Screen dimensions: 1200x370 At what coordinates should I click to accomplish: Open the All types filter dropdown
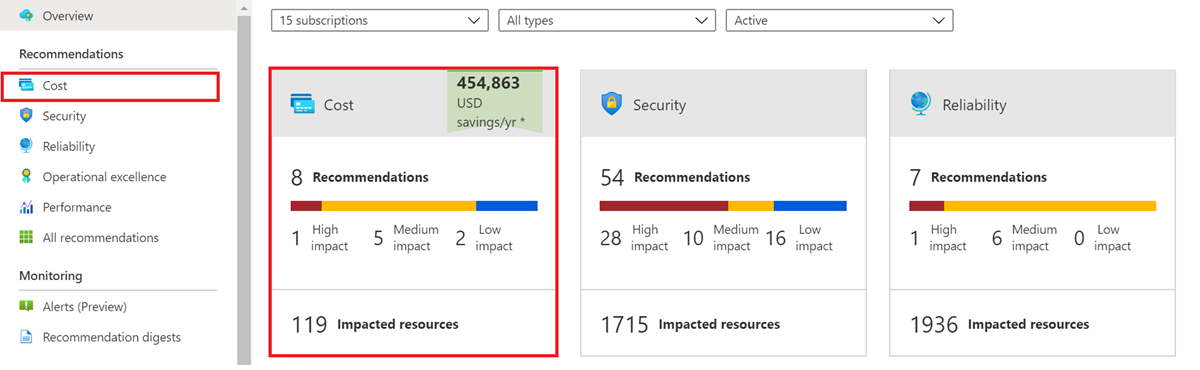click(607, 20)
